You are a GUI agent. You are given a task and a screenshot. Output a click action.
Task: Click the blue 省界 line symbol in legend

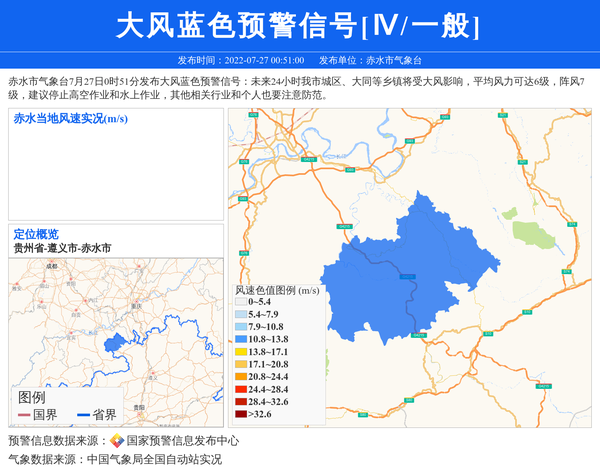pos(83,415)
